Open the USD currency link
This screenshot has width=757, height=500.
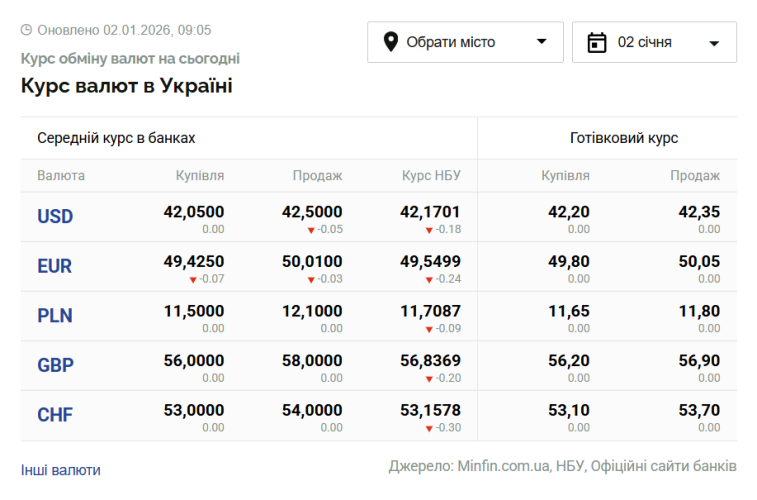[55, 216]
